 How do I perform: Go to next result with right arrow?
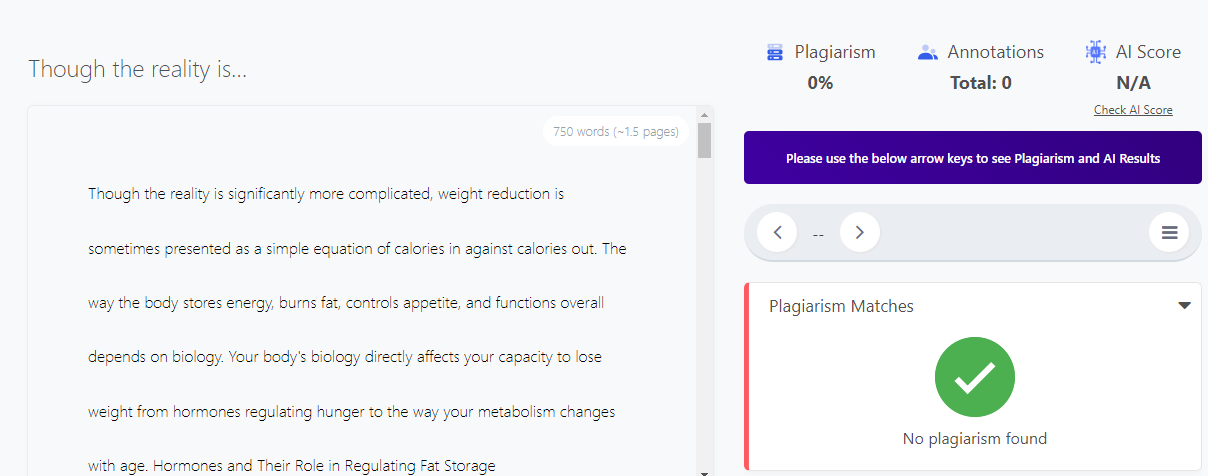coord(859,233)
